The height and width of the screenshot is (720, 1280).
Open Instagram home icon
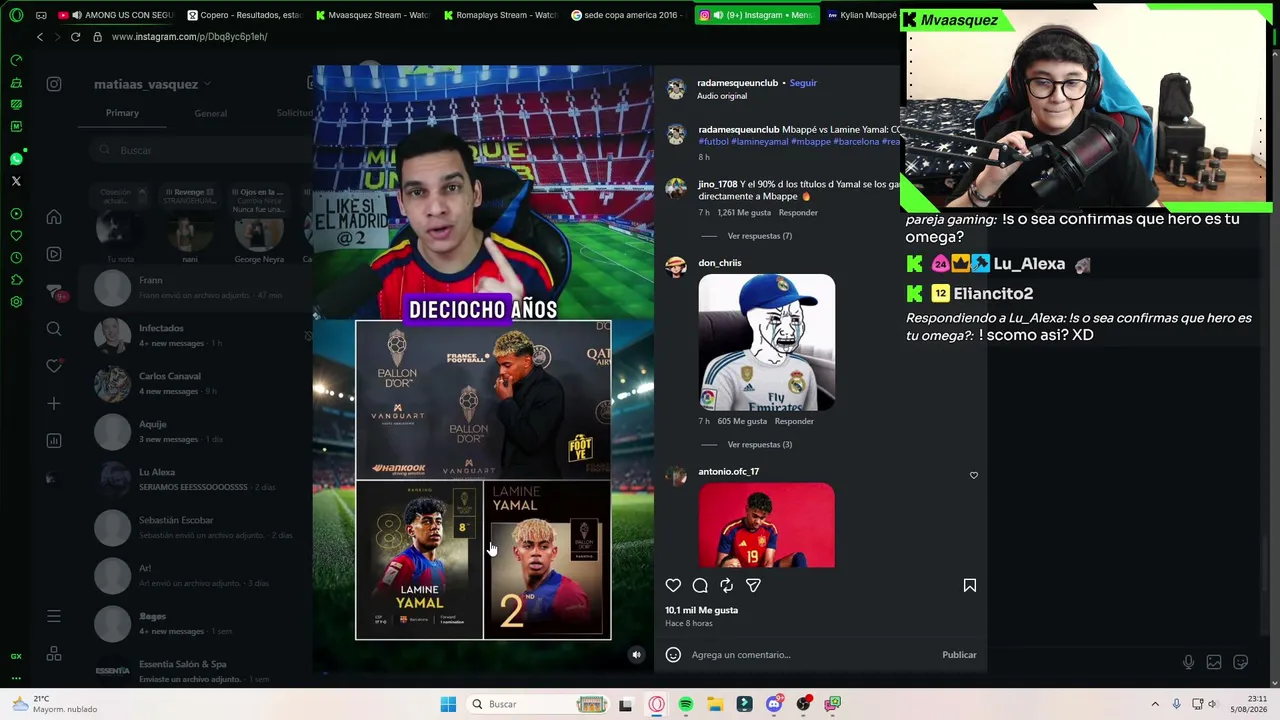coord(54,217)
